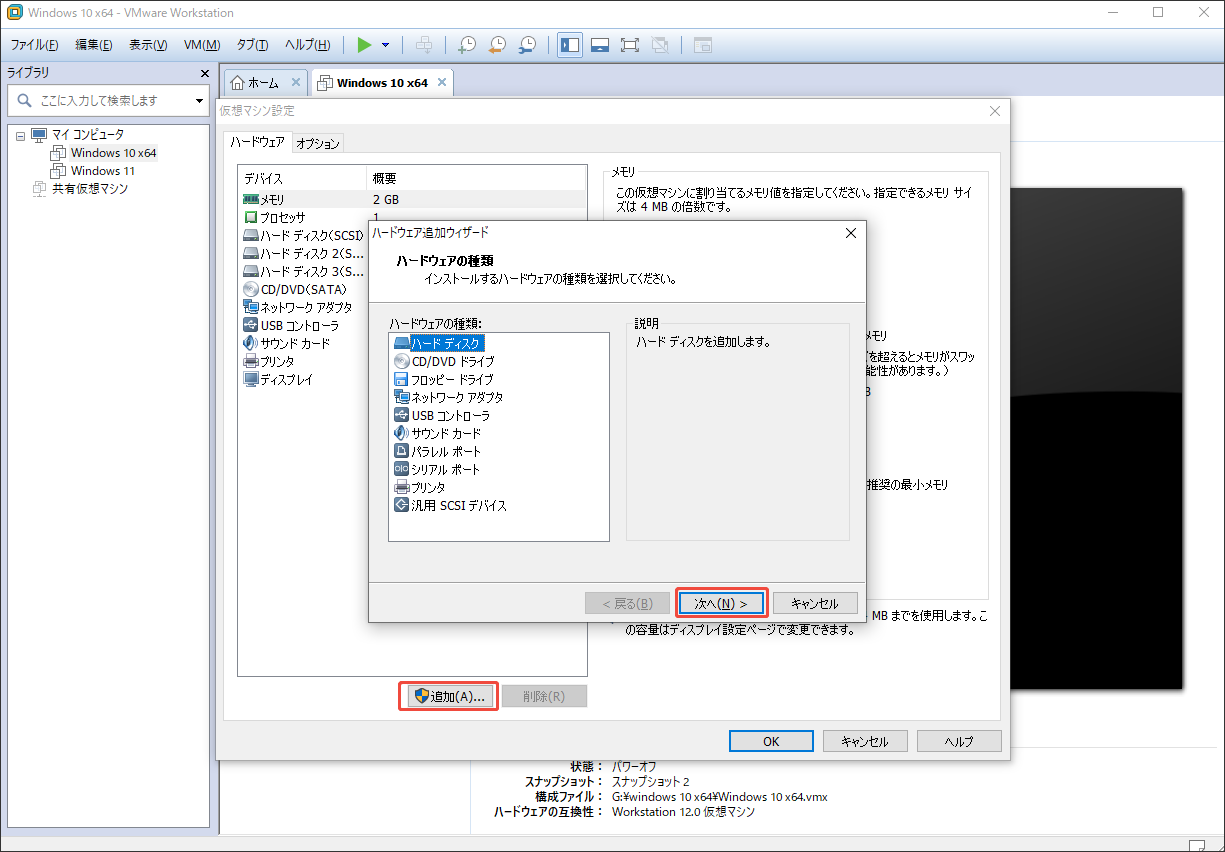Select the メモリ device row
Image resolution: width=1225 pixels, height=852 pixels.
click(411, 200)
